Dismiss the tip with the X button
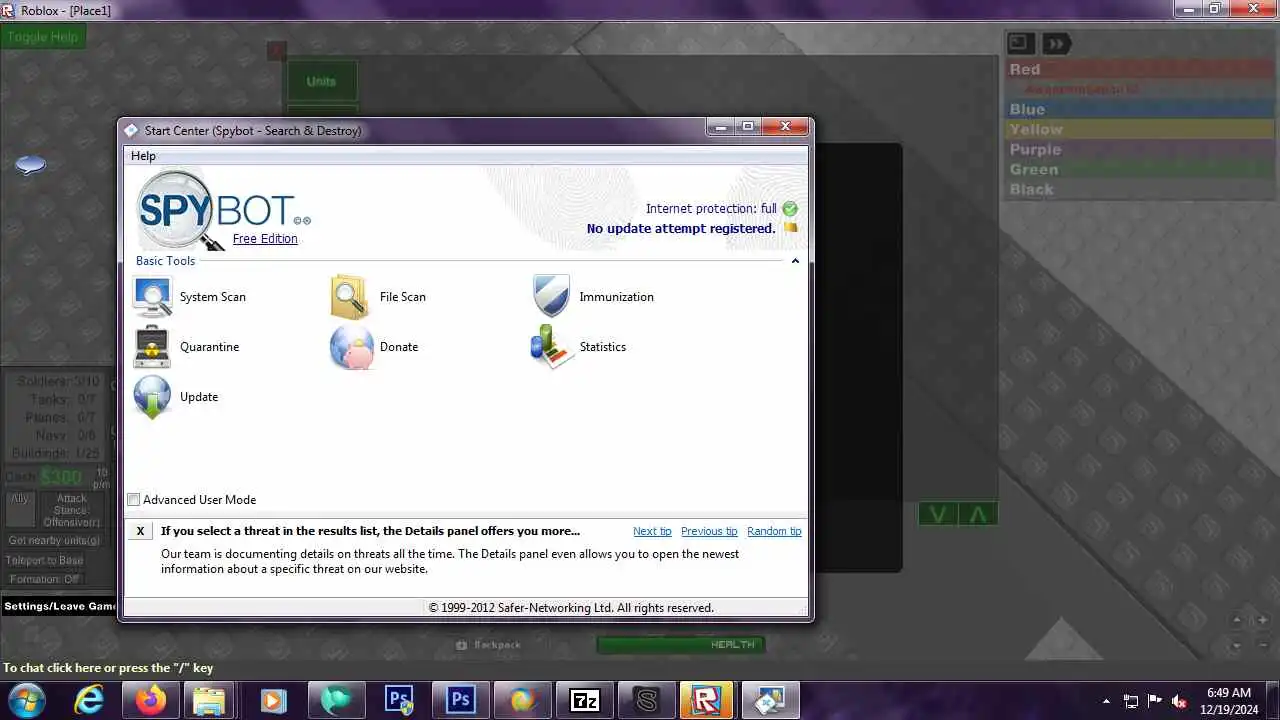 coord(140,531)
